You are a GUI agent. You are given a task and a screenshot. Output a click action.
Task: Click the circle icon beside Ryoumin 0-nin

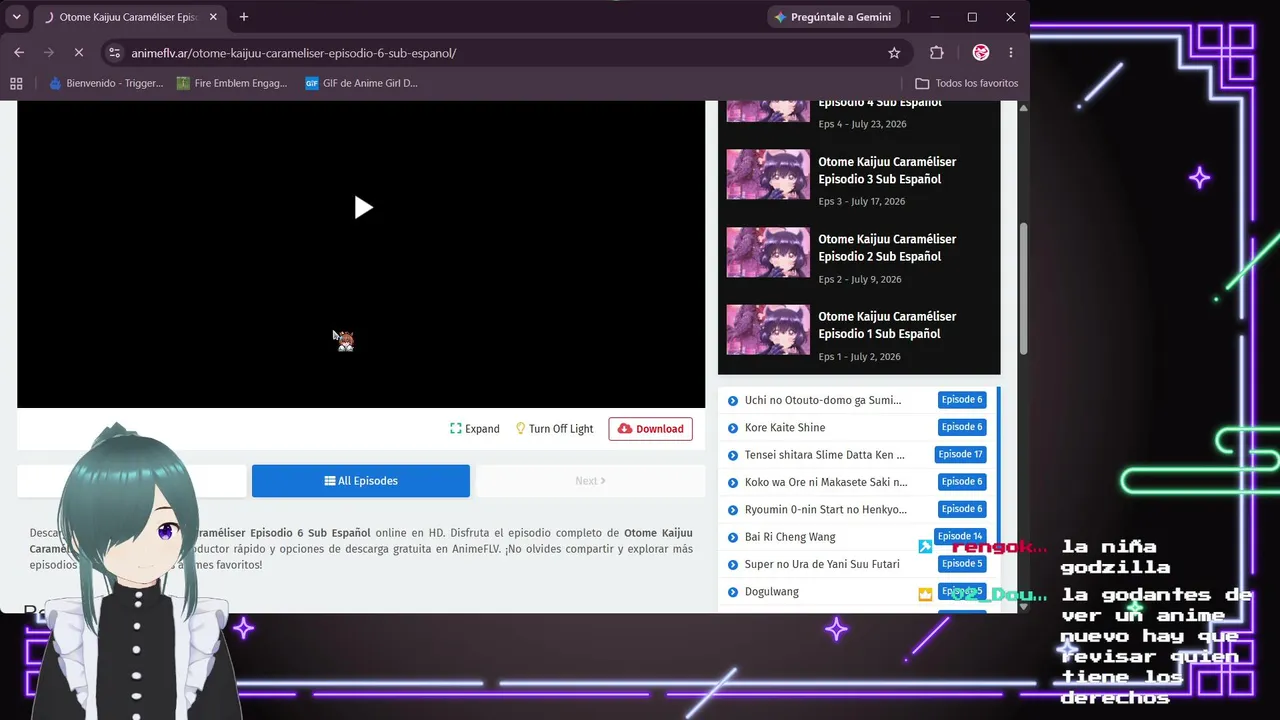click(x=733, y=510)
